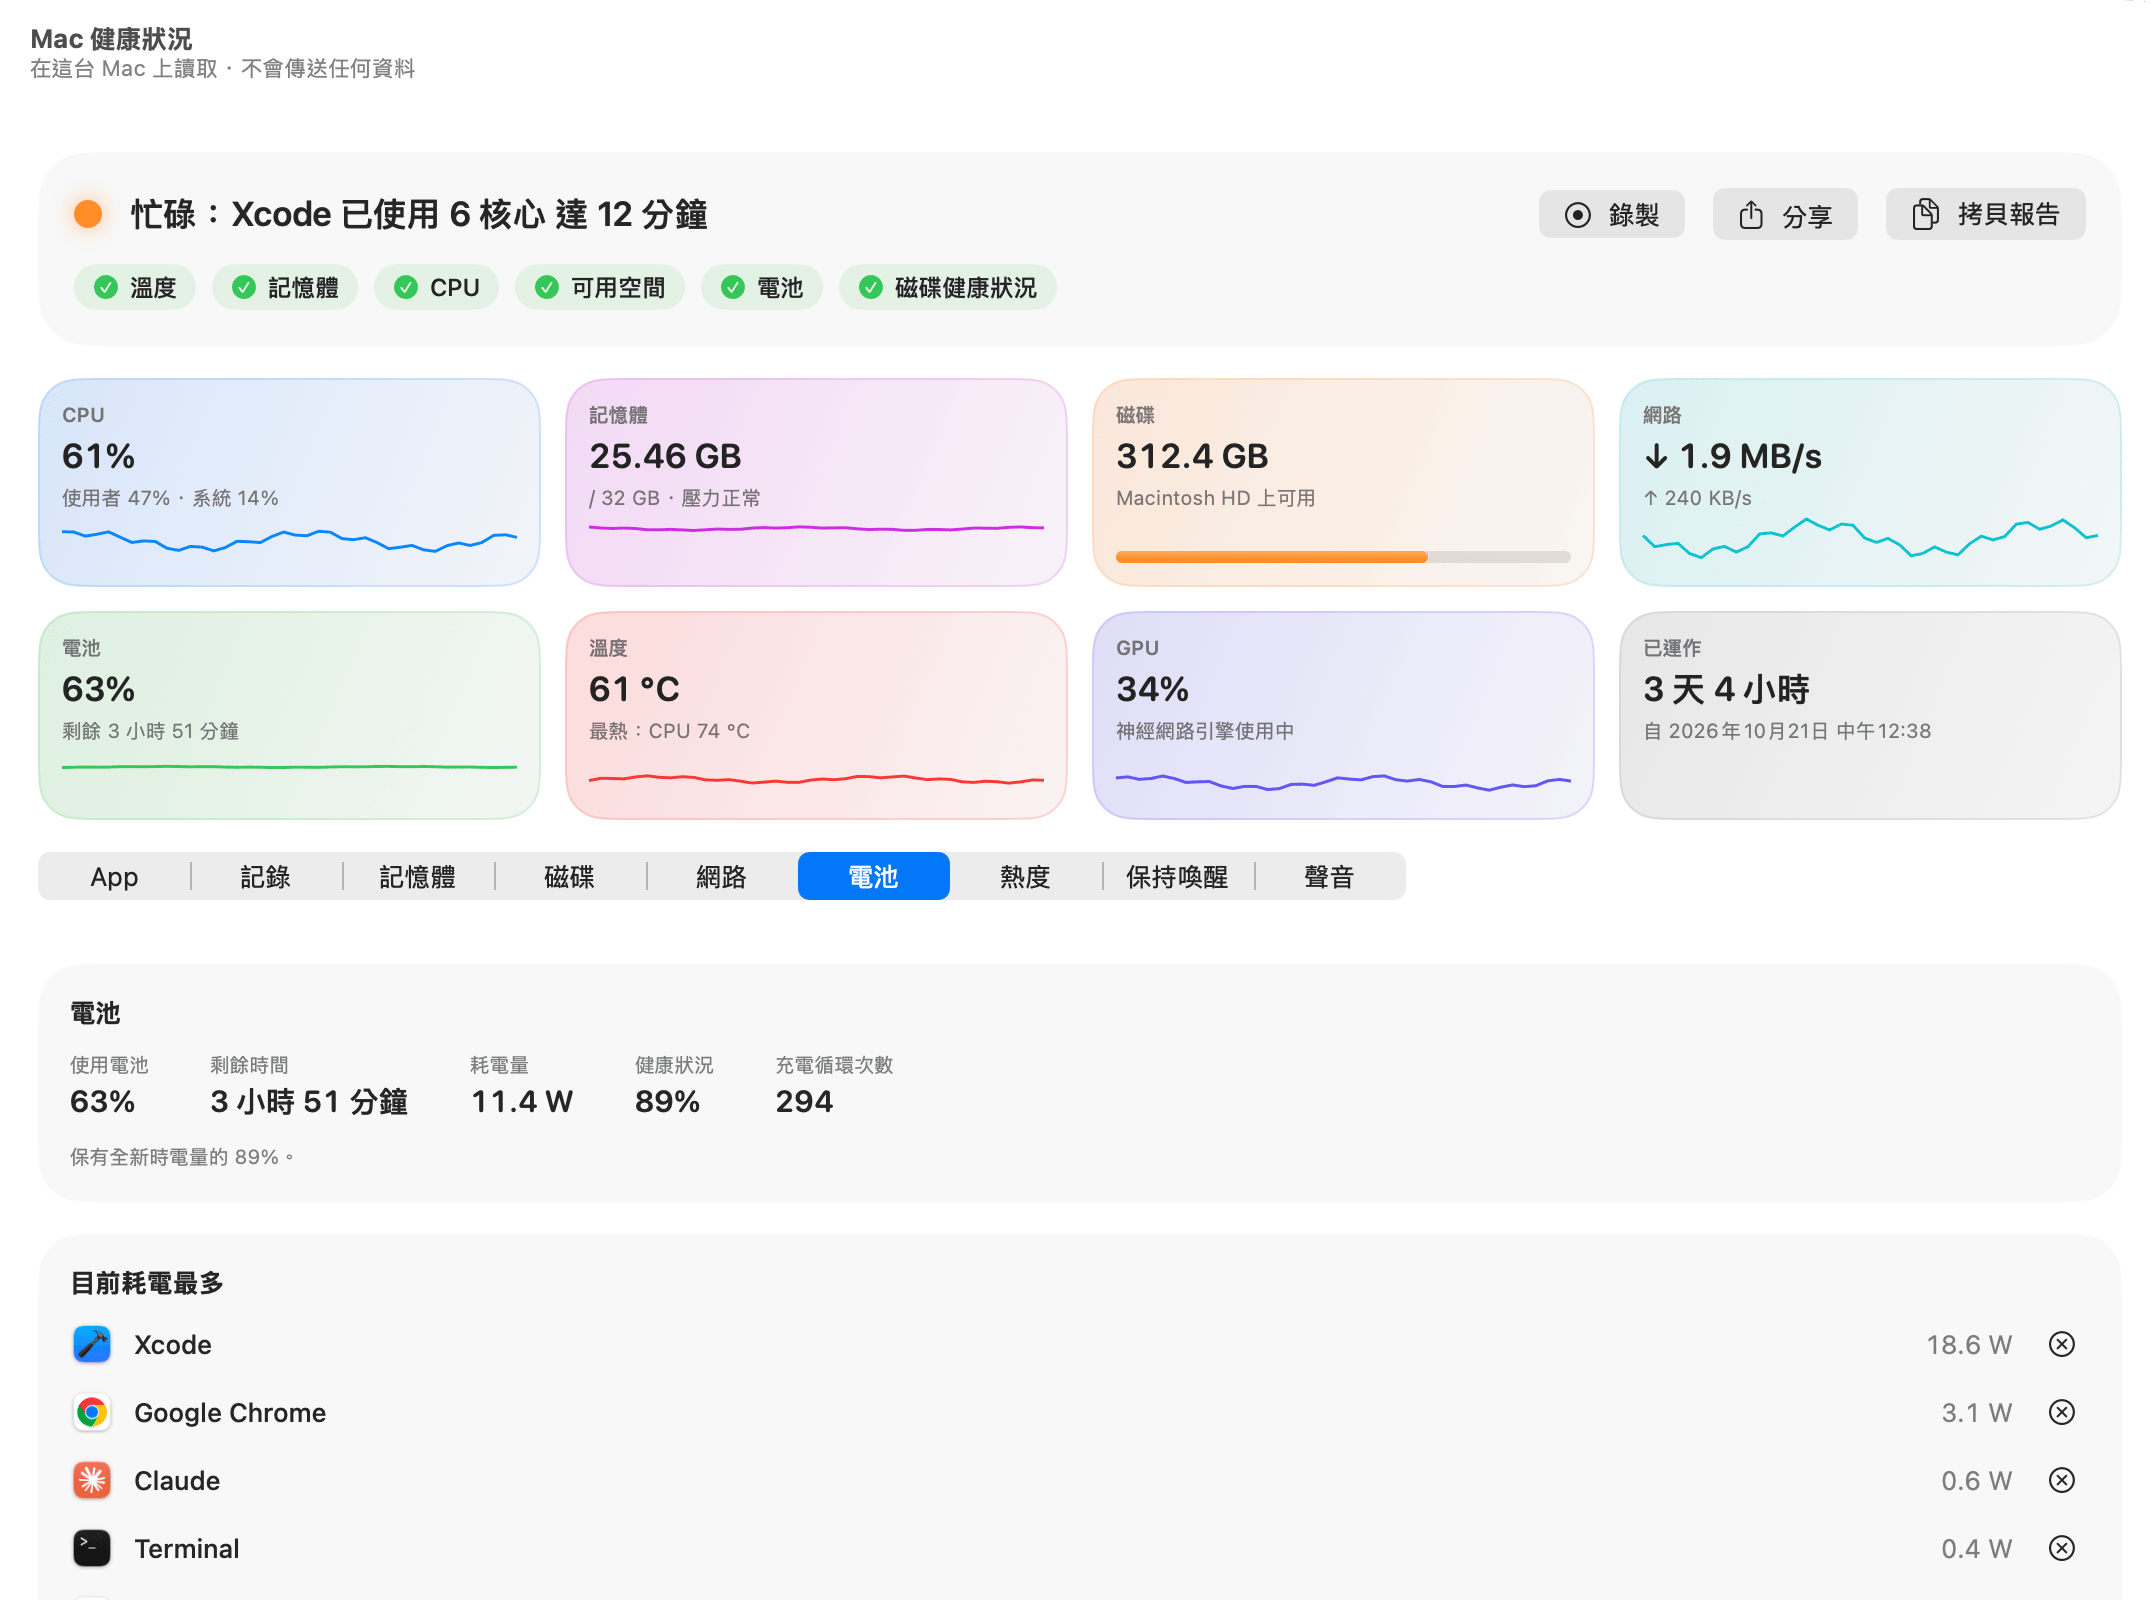This screenshot has height=1600, width=2150.
Task: Quit Claude using its X icon
Action: pyautogui.click(x=2061, y=1480)
